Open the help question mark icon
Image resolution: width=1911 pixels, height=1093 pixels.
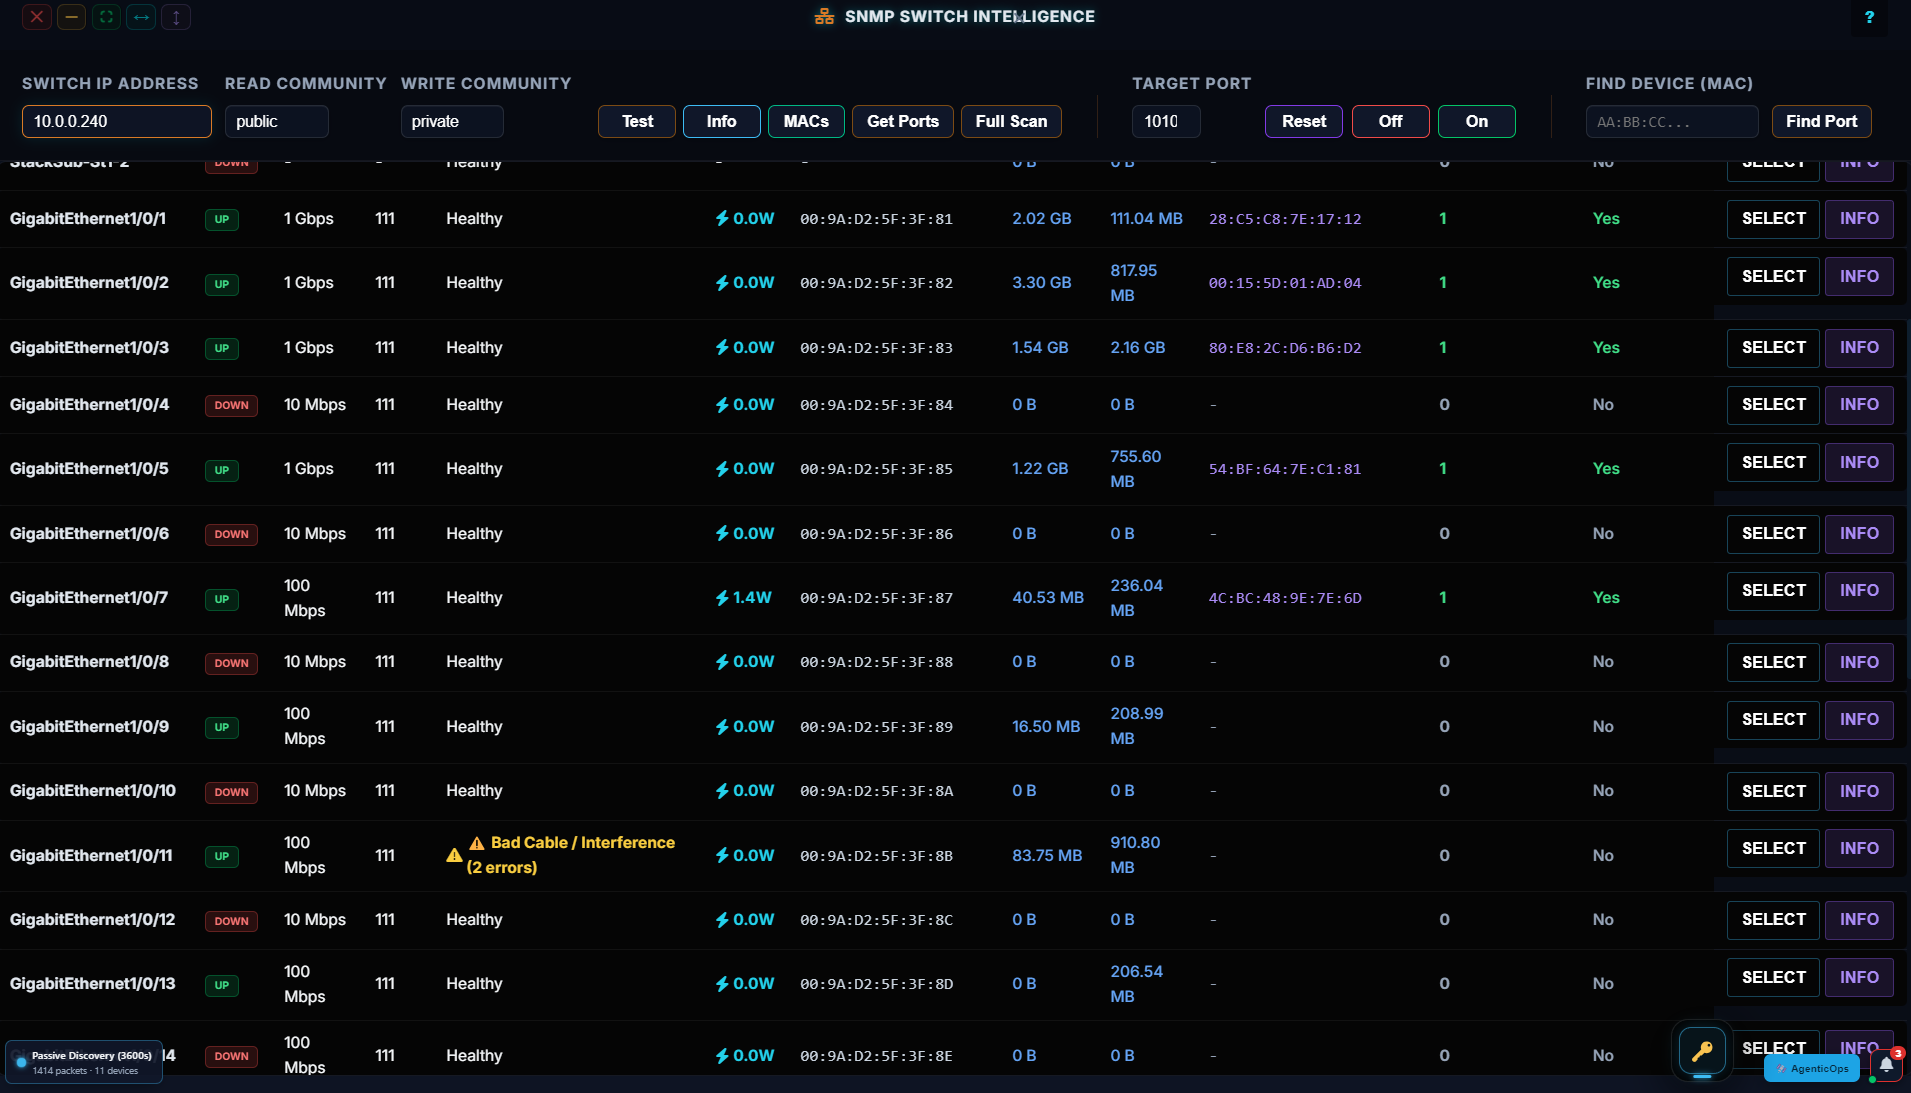click(1869, 17)
